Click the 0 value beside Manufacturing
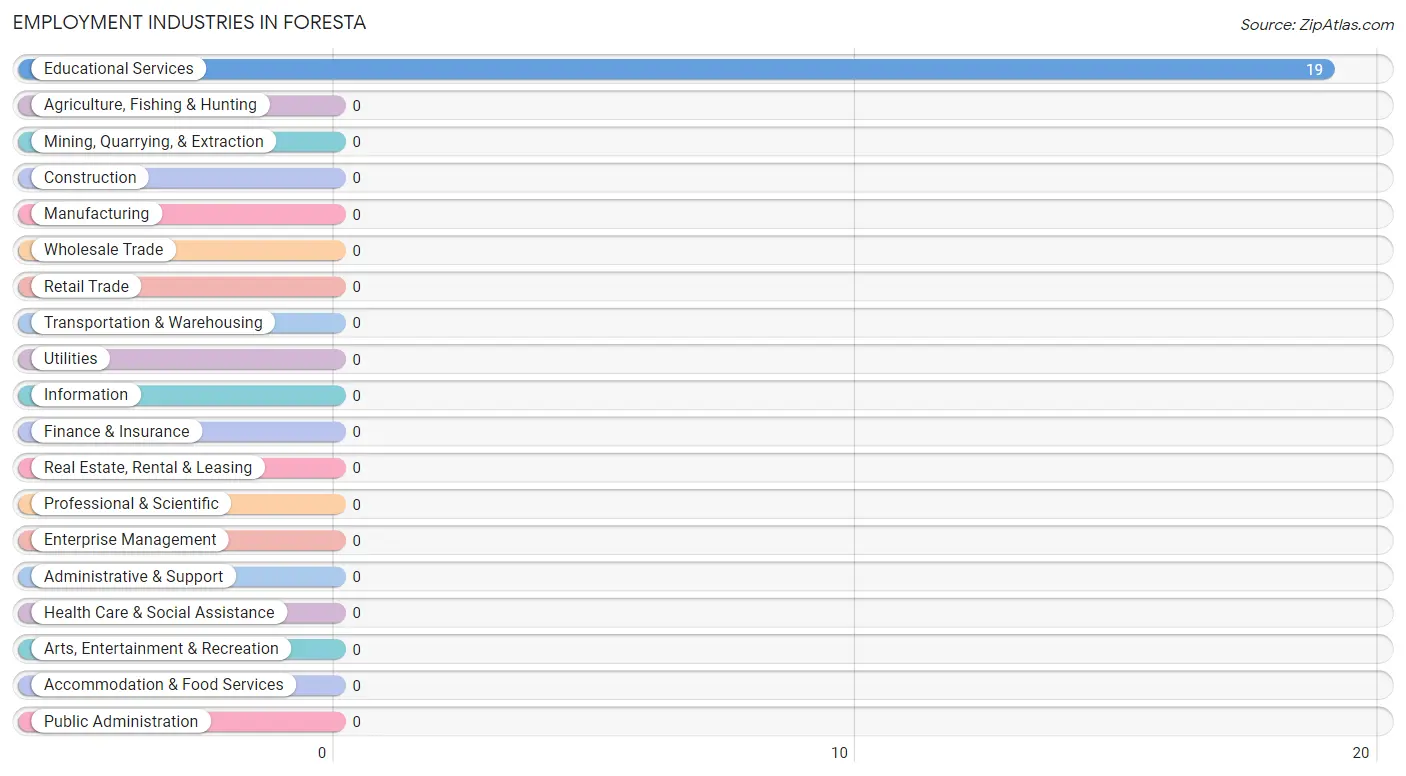The image size is (1406, 776). (356, 215)
